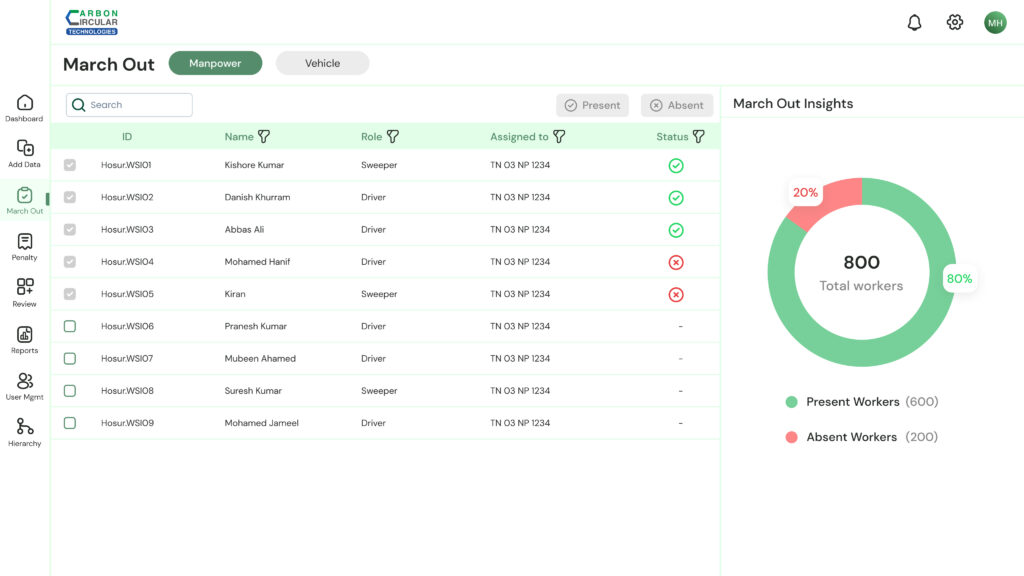Open the Reports sidebar icon
1024x576 pixels.
click(25, 335)
